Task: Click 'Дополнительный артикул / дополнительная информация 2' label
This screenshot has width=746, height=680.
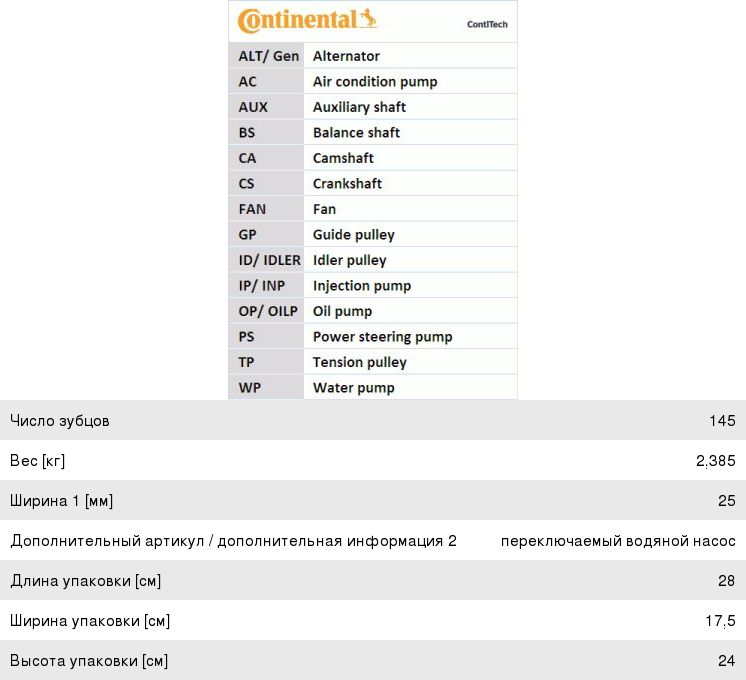Action: pos(234,541)
